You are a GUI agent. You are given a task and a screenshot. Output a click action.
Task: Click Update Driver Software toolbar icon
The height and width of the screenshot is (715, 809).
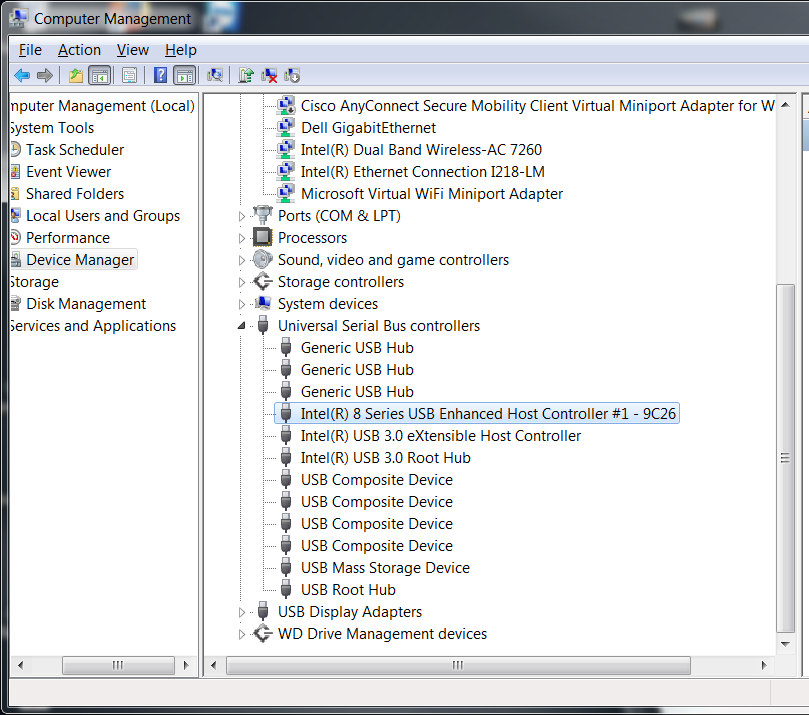(x=246, y=76)
